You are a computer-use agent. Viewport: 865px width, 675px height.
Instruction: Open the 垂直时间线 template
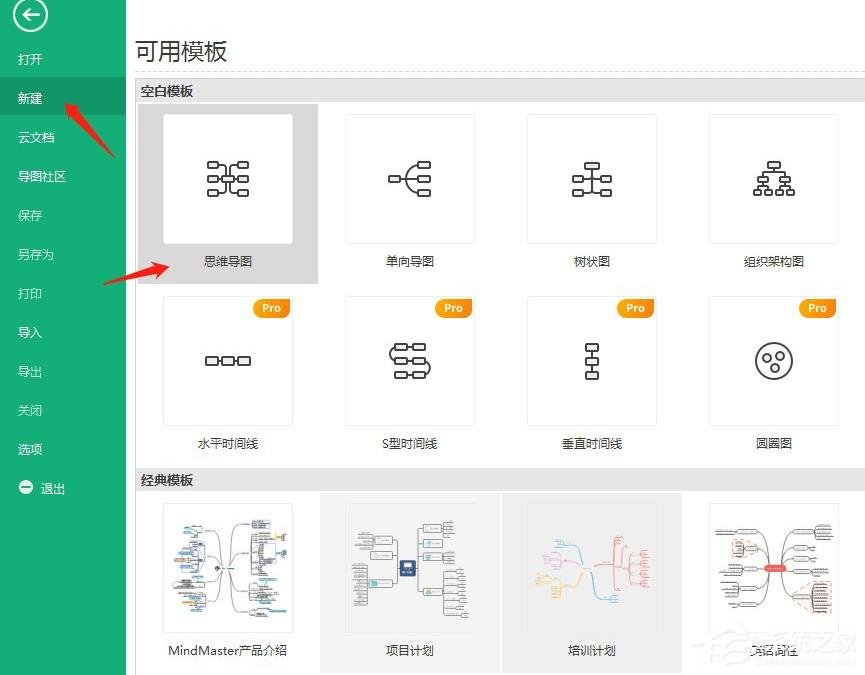[591, 360]
